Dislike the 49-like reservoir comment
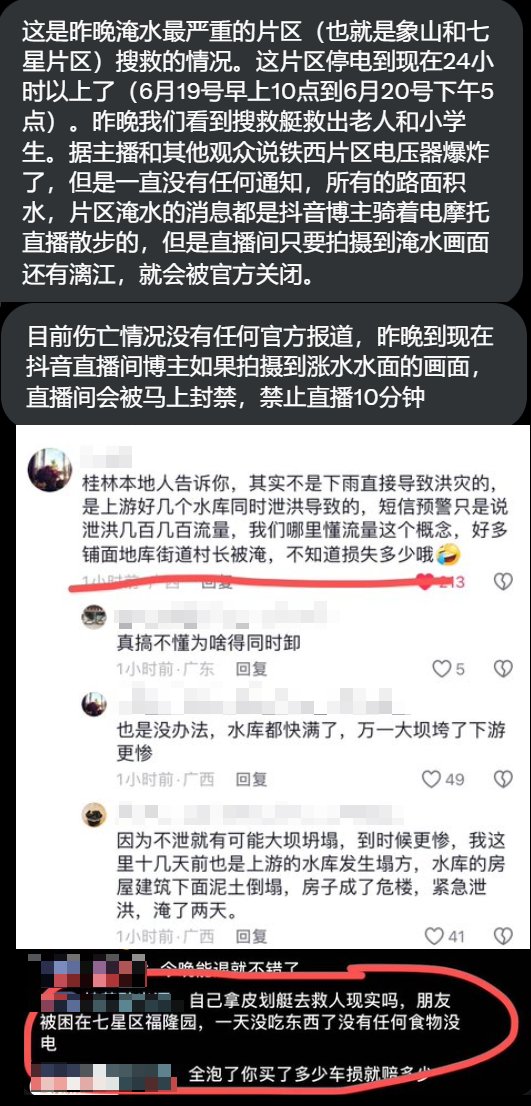 503,779
